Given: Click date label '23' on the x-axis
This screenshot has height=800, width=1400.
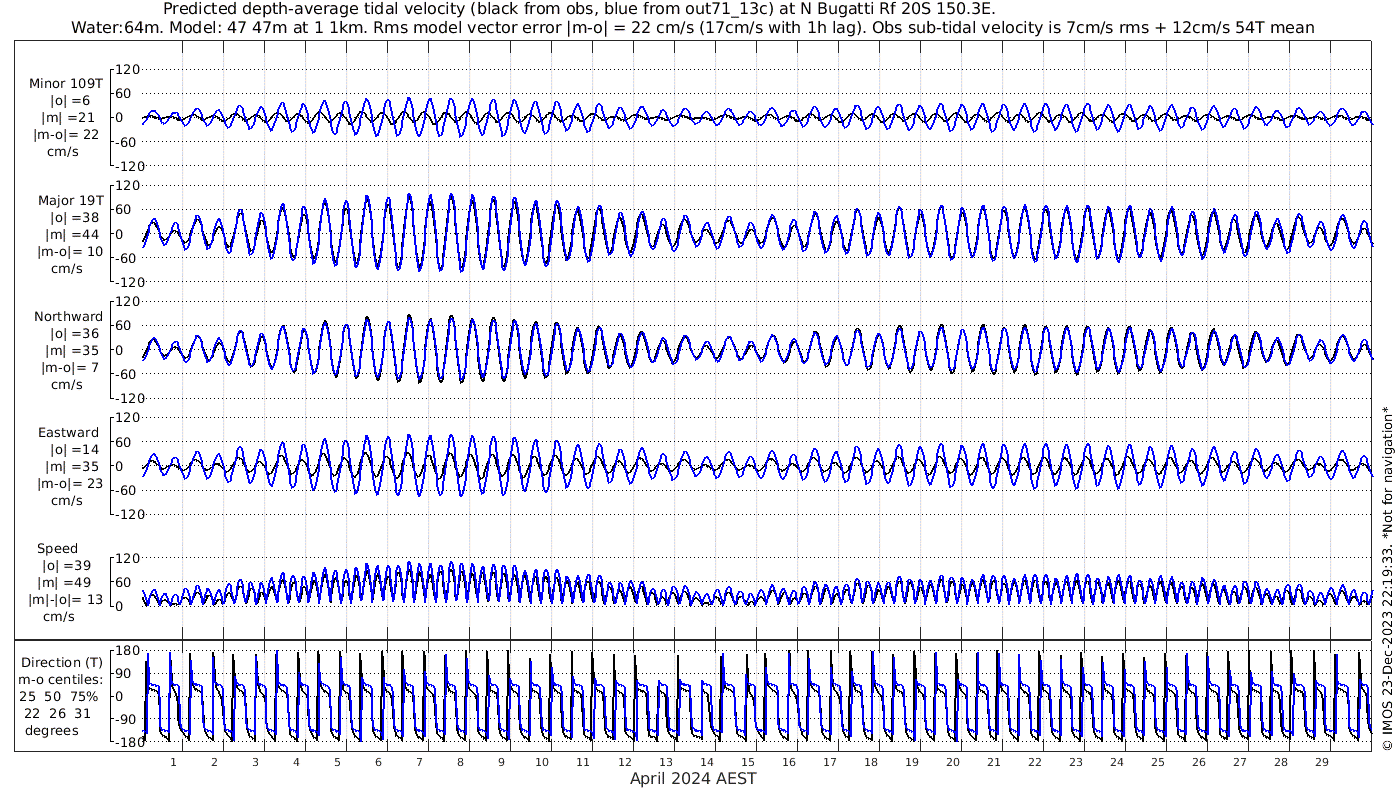Looking at the screenshot, I should click(x=1075, y=763).
